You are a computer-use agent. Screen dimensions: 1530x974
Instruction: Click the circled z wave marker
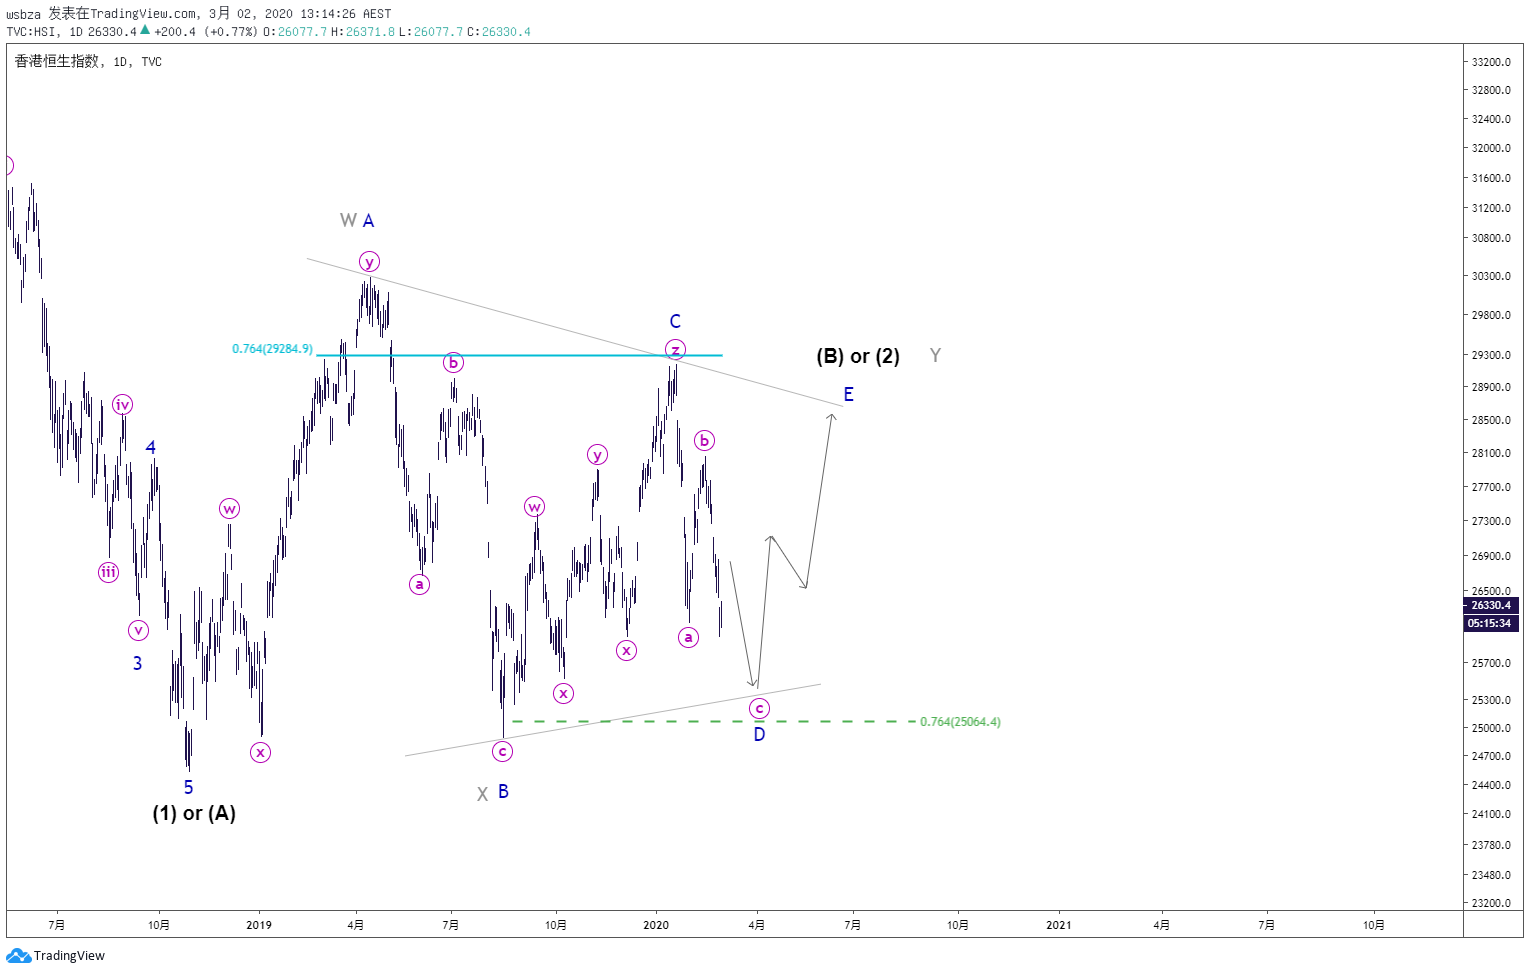pyautogui.click(x=675, y=350)
